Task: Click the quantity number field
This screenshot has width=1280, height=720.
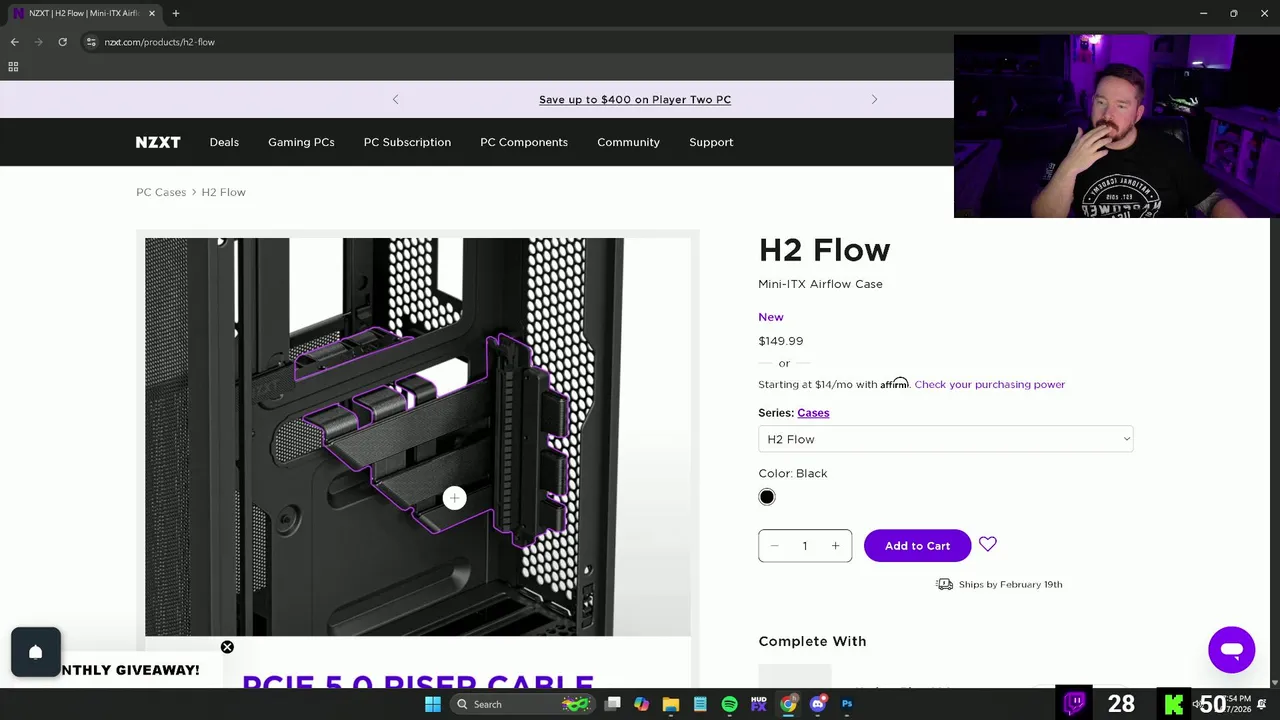Action: (x=805, y=546)
